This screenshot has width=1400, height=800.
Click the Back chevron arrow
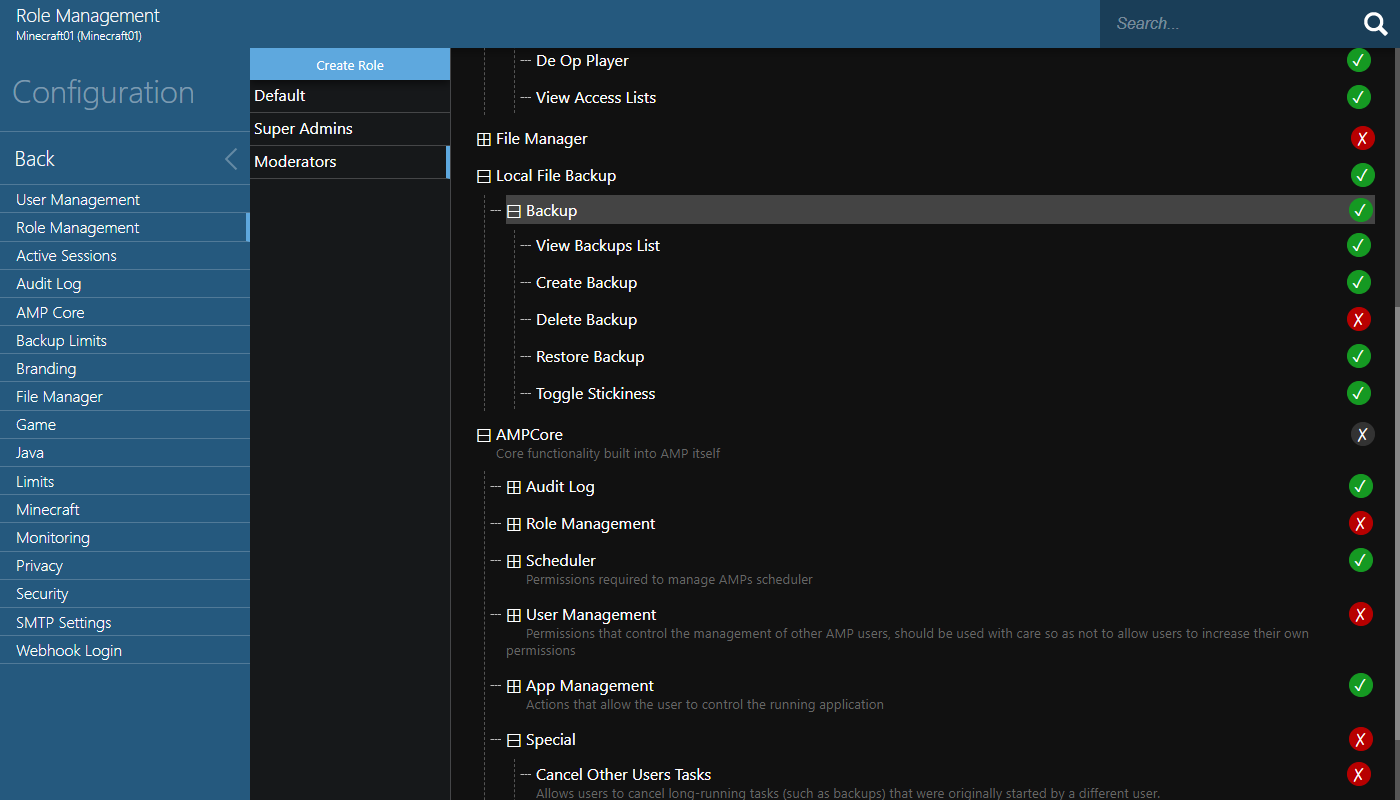pos(231,159)
